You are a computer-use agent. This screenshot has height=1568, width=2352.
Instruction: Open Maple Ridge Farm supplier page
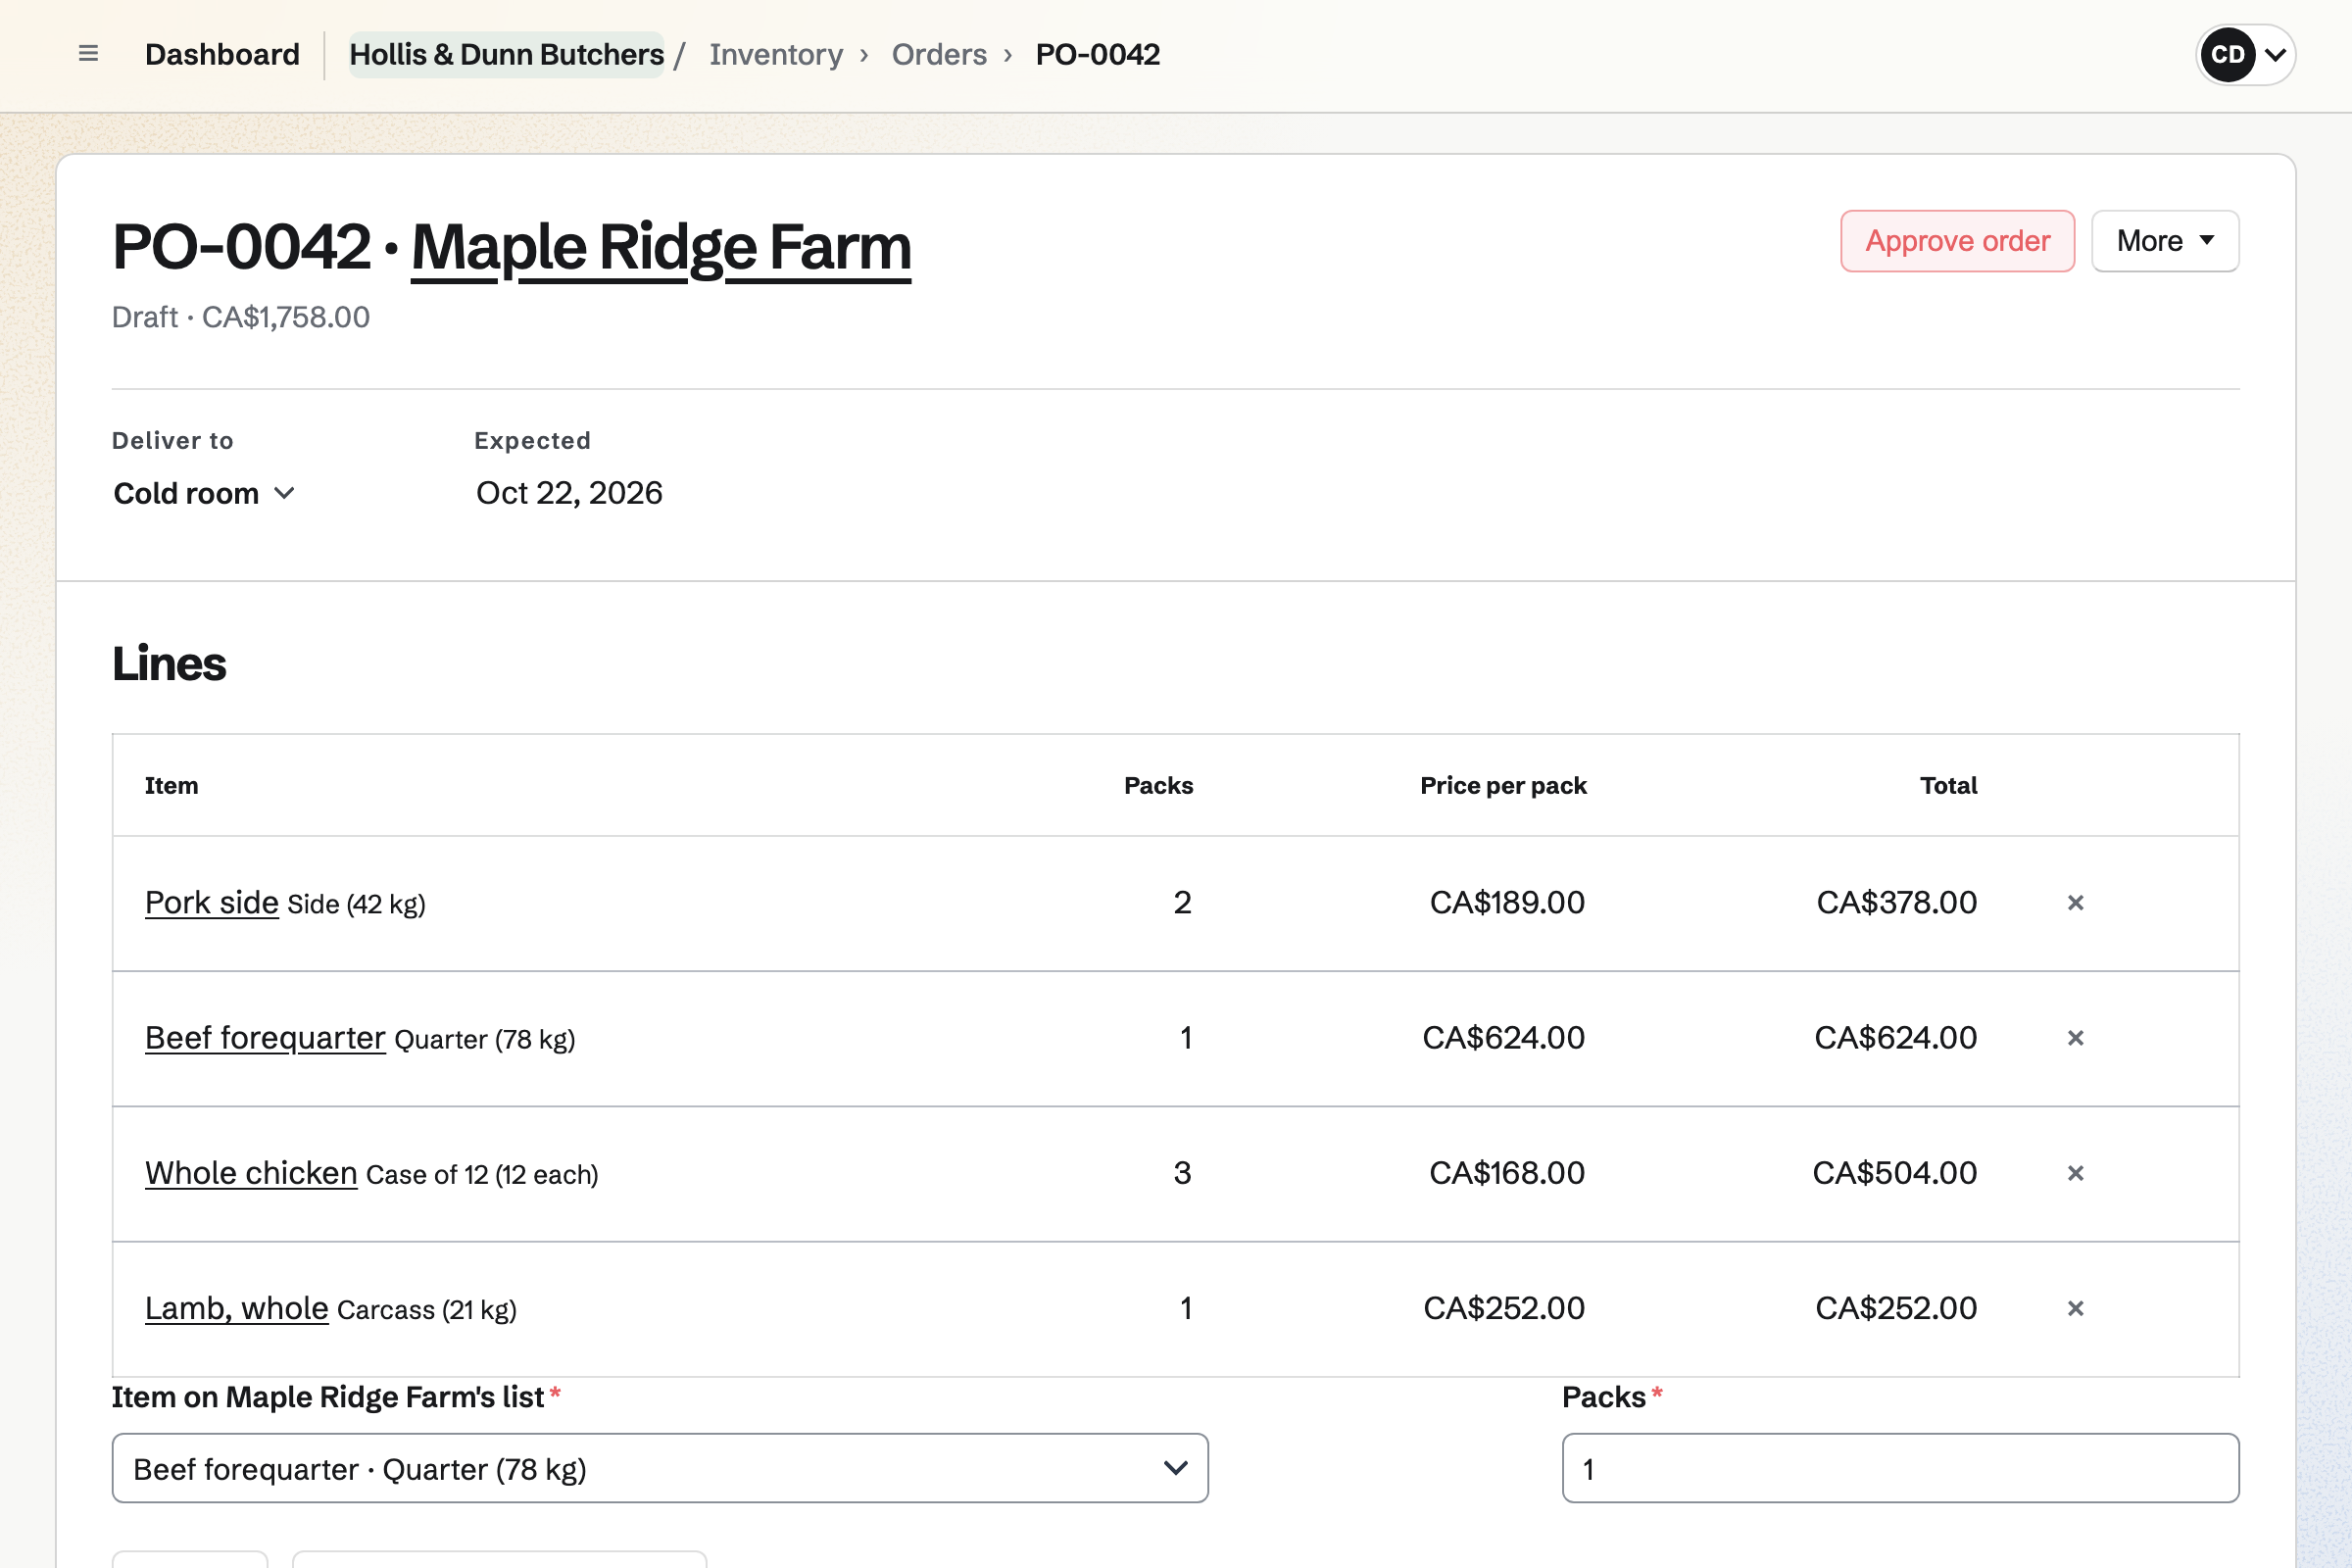661,247
